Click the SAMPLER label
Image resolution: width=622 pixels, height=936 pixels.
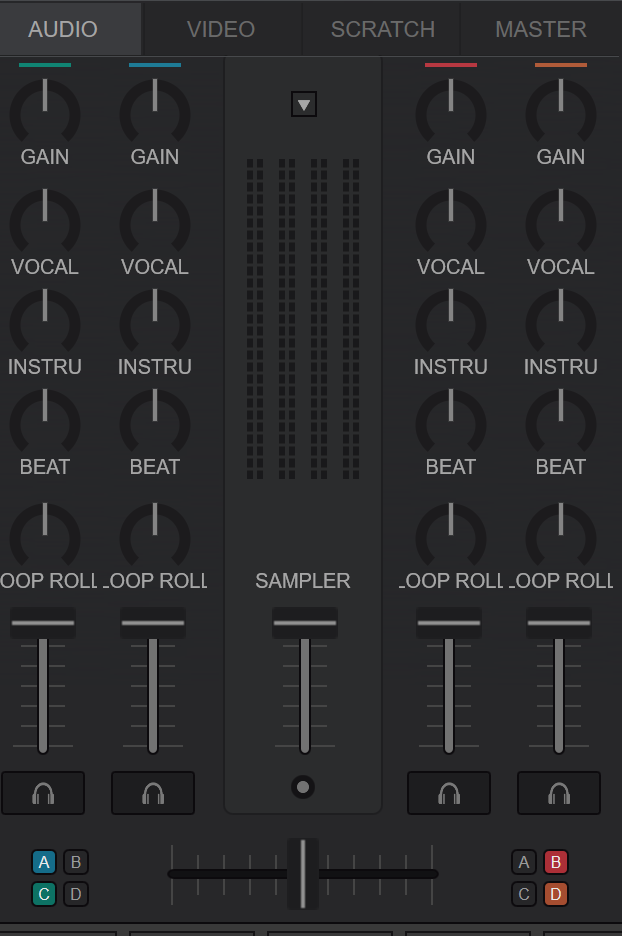coord(303,581)
